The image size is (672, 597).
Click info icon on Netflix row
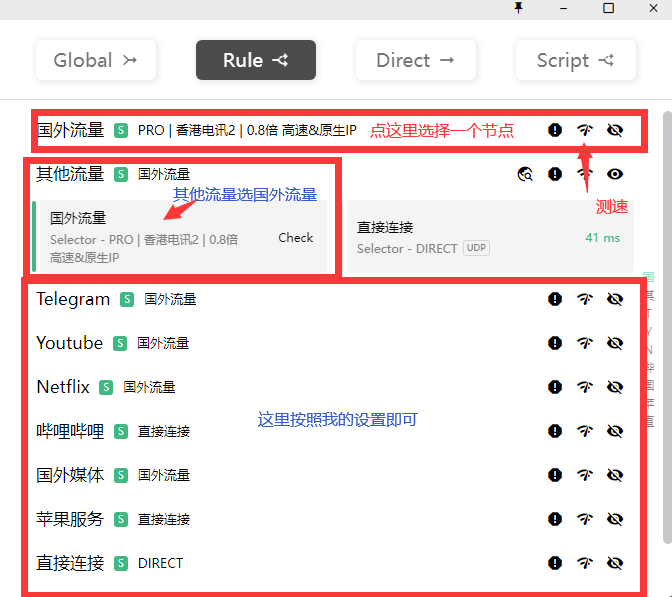point(555,387)
